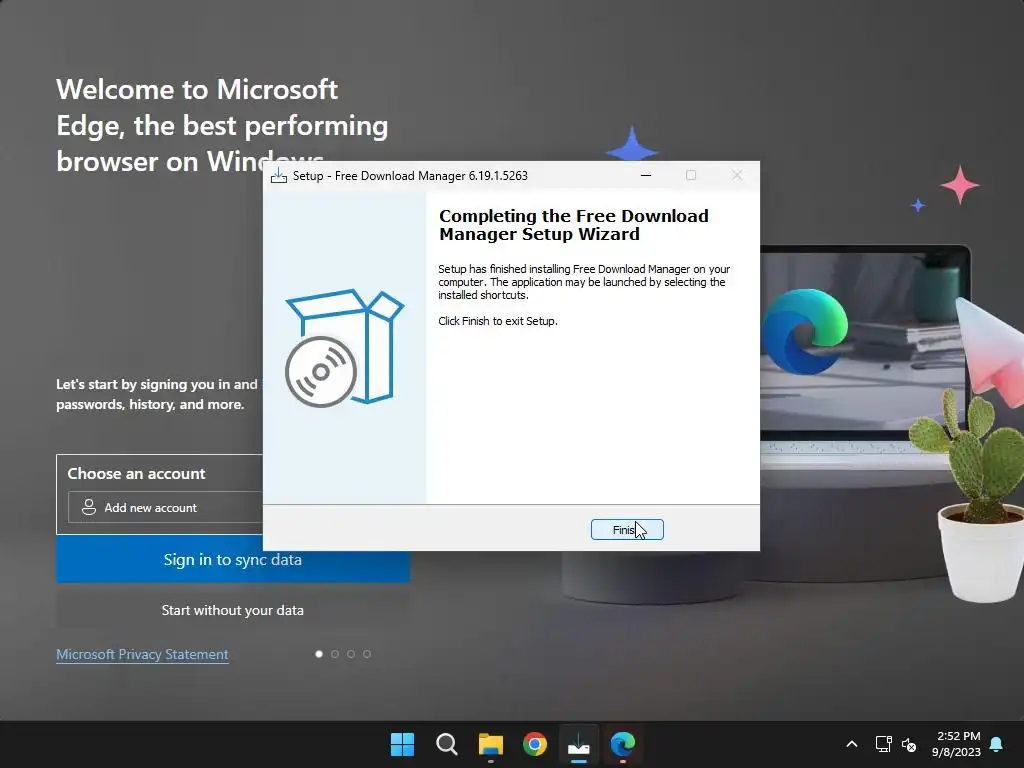Click the muted volume tray icon
Viewport: 1024px width, 768px height.
click(x=909, y=744)
